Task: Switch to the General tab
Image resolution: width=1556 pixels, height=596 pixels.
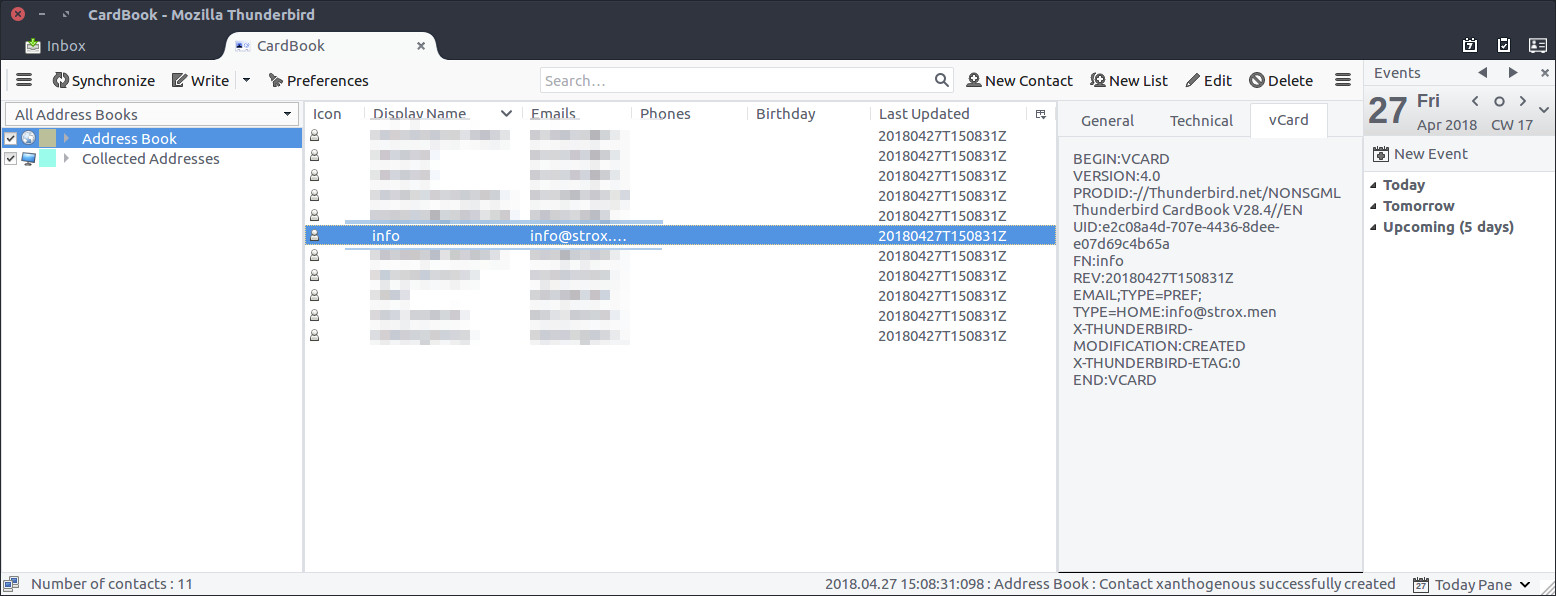Action: [1107, 120]
